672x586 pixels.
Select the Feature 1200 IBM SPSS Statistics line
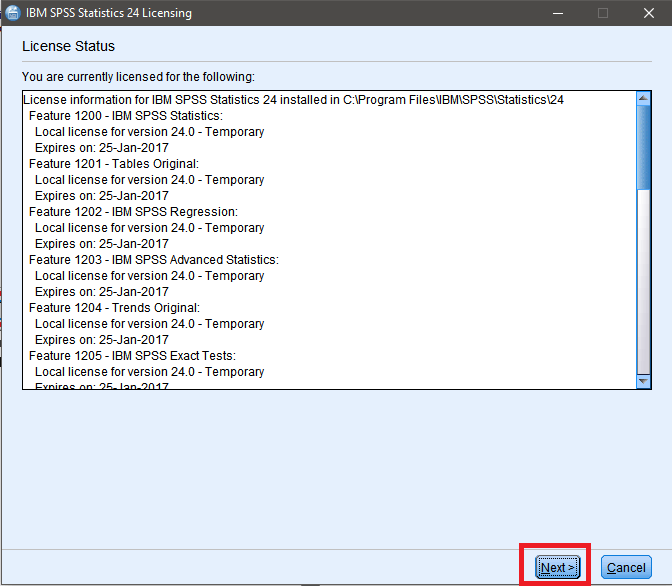coord(126,116)
